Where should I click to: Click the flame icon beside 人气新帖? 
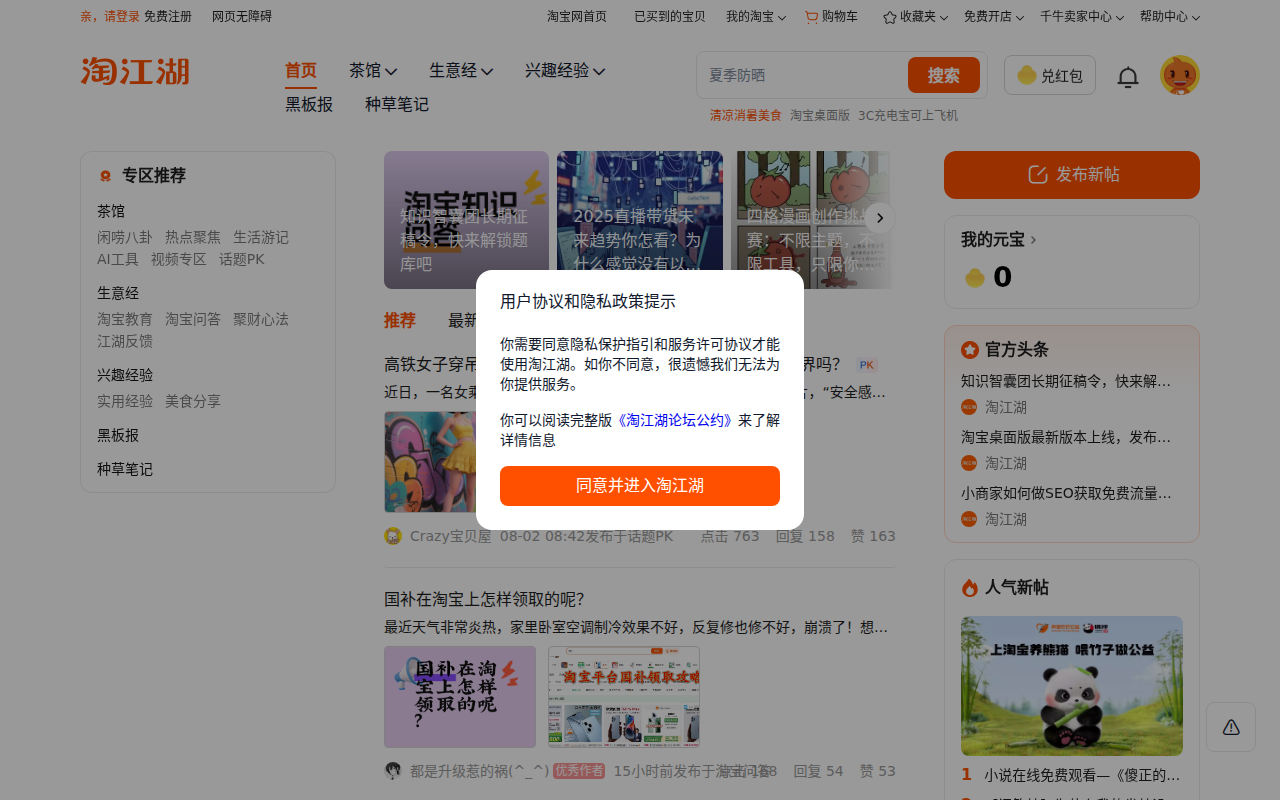click(969, 587)
